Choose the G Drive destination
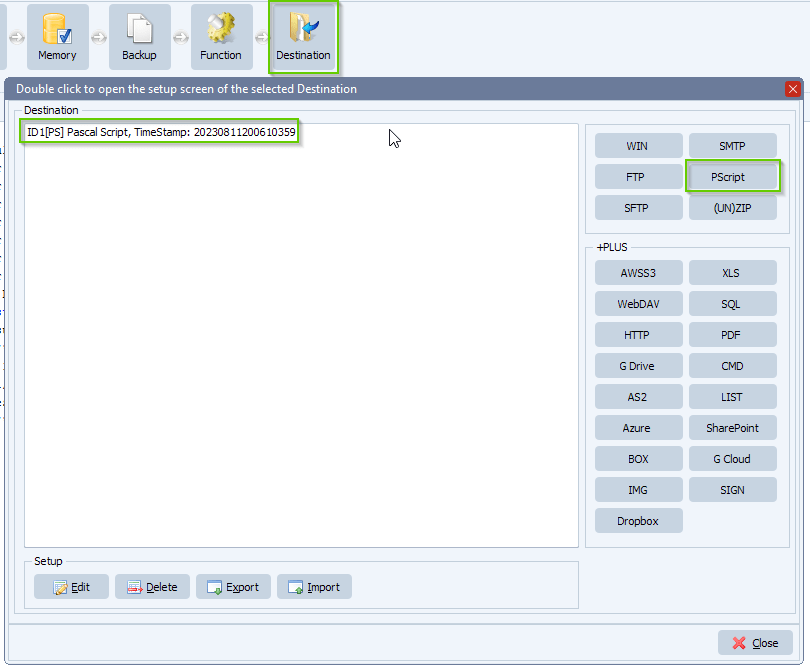Viewport: 810px width, 670px height. [638, 365]
